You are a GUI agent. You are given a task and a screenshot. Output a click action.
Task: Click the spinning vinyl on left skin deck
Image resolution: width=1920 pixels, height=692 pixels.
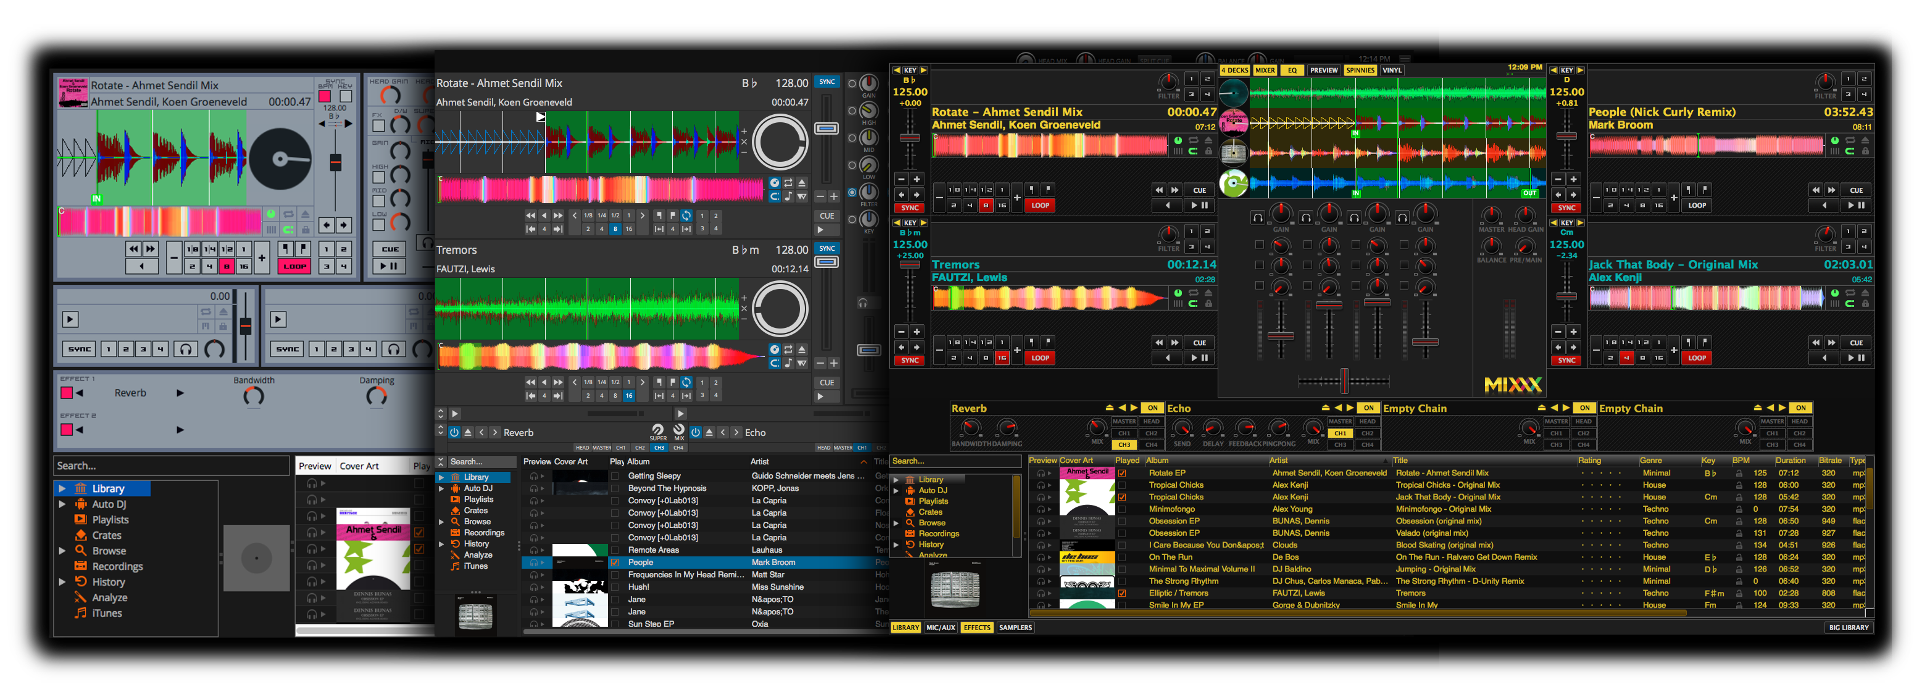pos(279,158)
